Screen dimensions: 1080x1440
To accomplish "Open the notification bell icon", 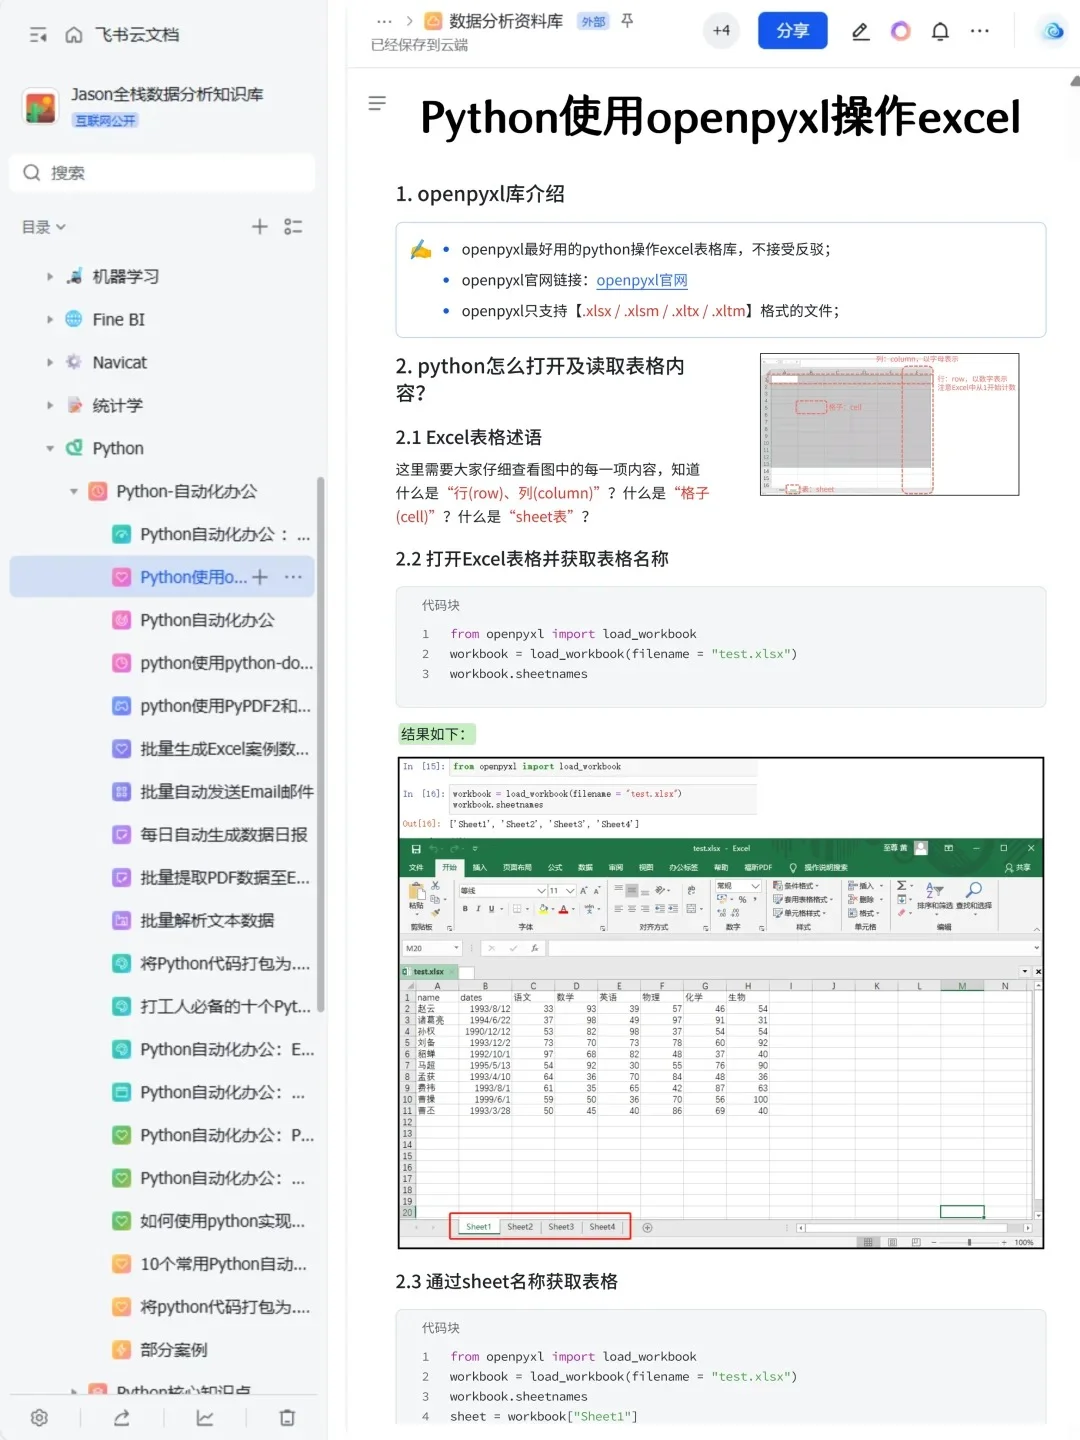I will point(940,31).
